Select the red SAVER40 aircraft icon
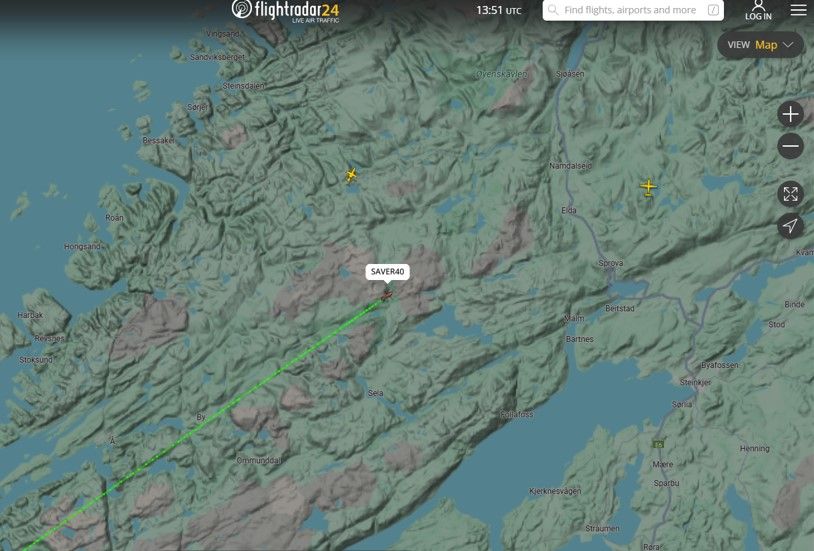Image resolution: width=814 pixels, height=551 pixels. (386, 295)
